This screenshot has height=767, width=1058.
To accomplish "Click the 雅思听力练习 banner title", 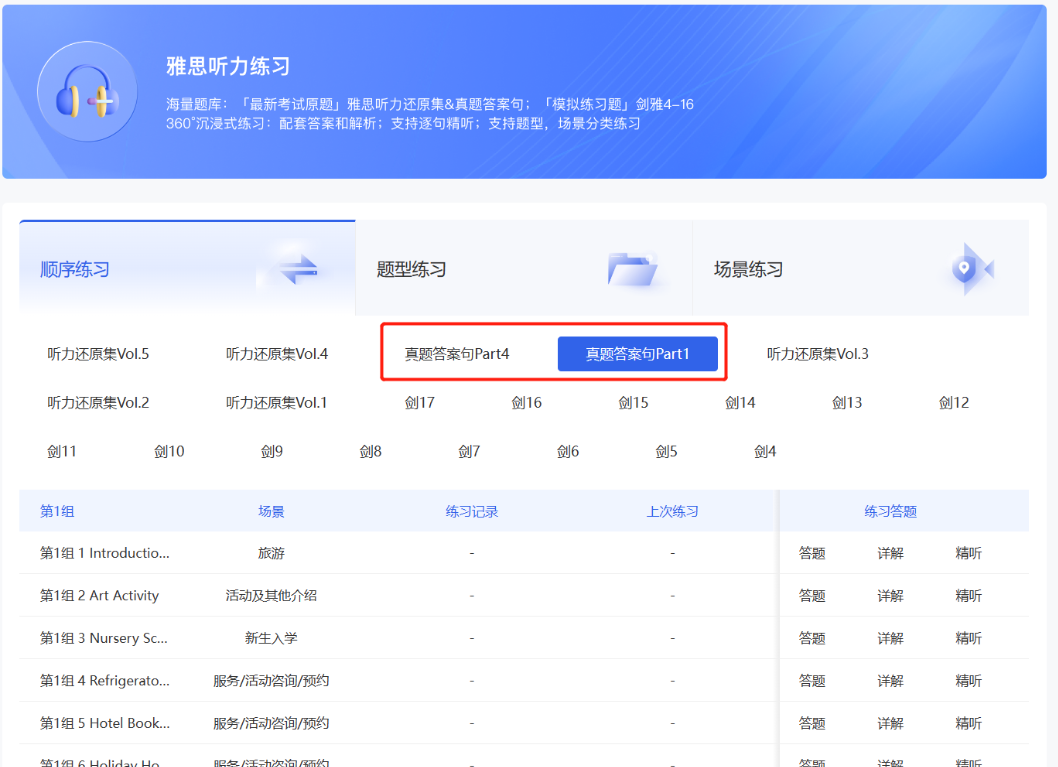I will (x=229, y=66).
